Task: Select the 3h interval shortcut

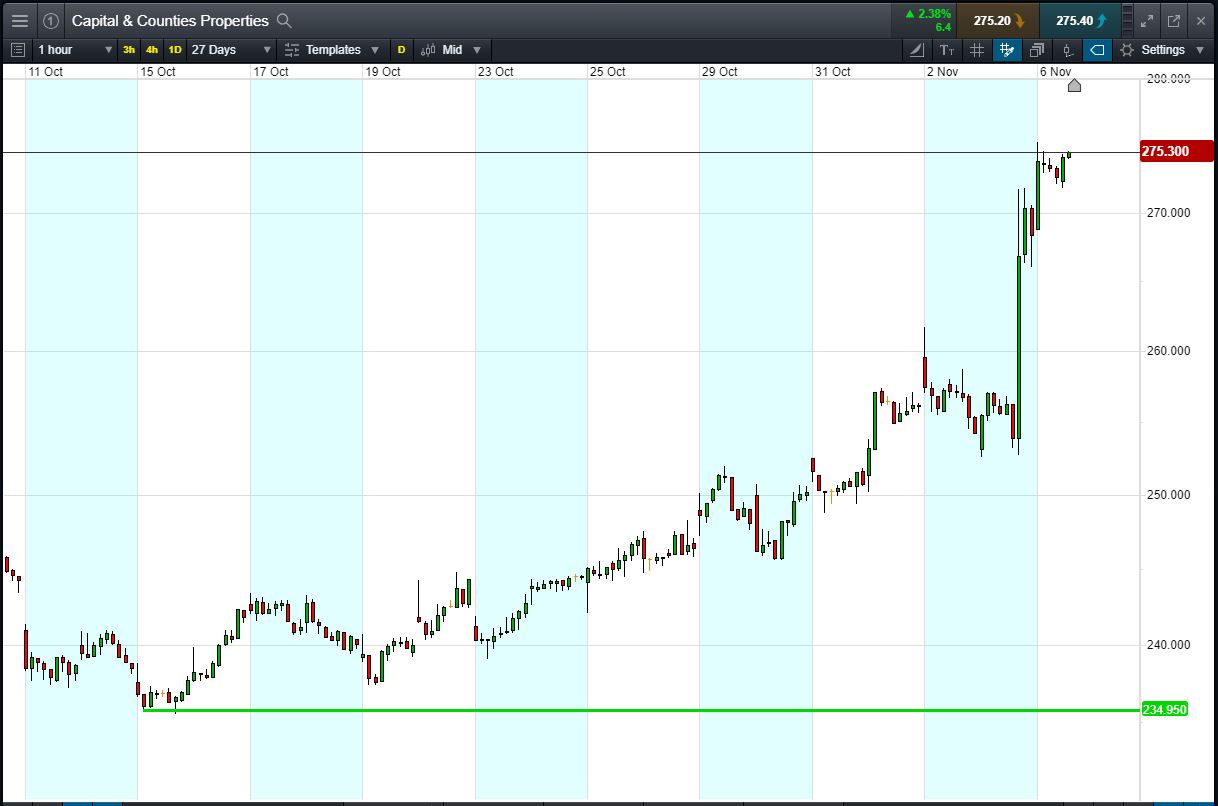Action: click(129, 49)
